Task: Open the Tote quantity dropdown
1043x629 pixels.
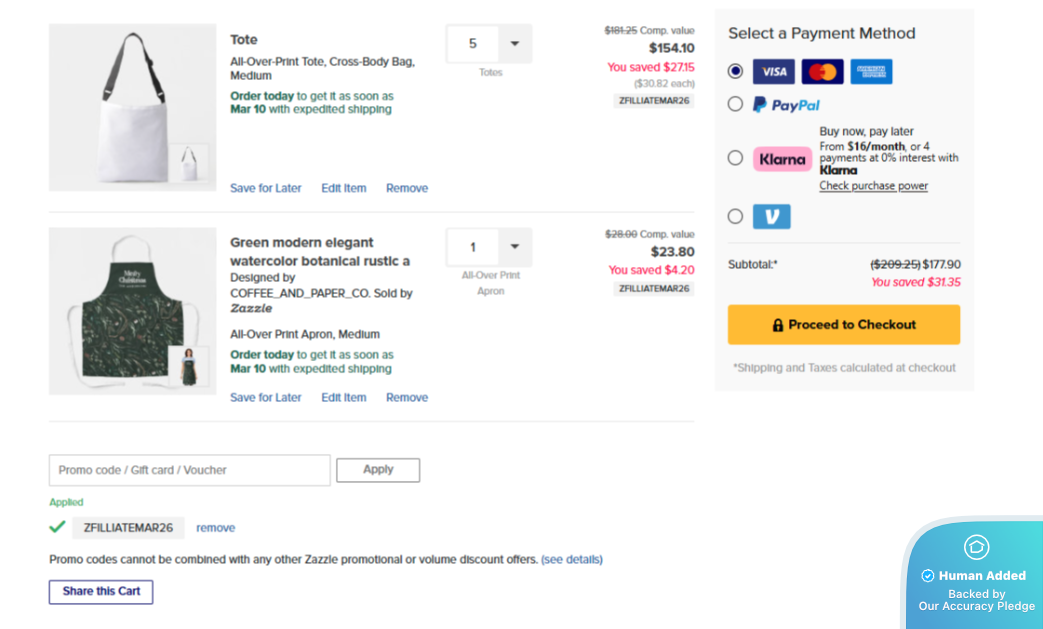Action: coord(514,44)
